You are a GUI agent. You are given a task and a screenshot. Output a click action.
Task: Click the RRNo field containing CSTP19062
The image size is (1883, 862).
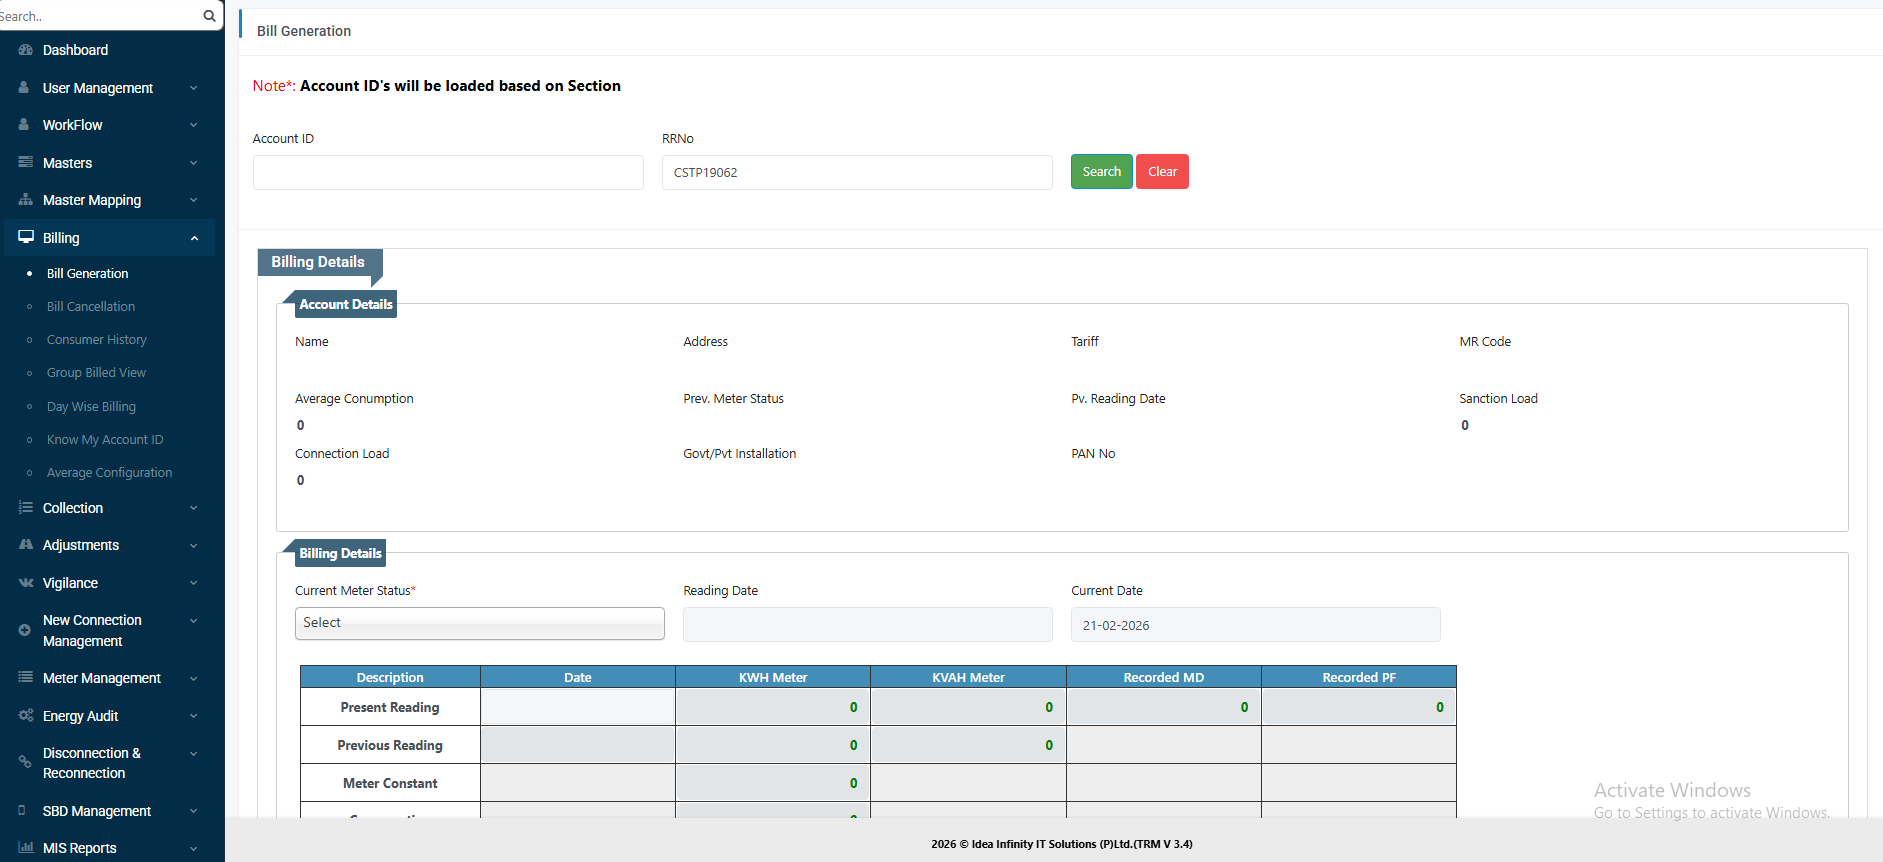tap(857, 172)
